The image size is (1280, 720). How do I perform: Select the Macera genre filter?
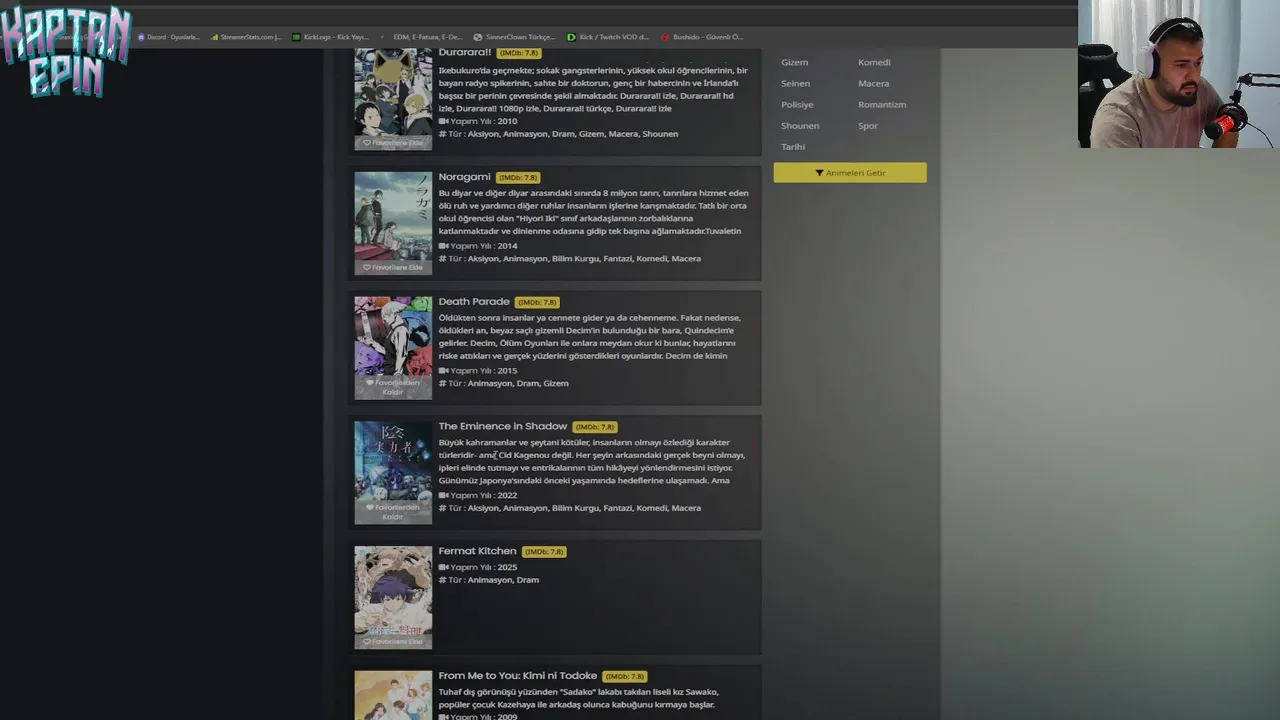click(873, 83)
